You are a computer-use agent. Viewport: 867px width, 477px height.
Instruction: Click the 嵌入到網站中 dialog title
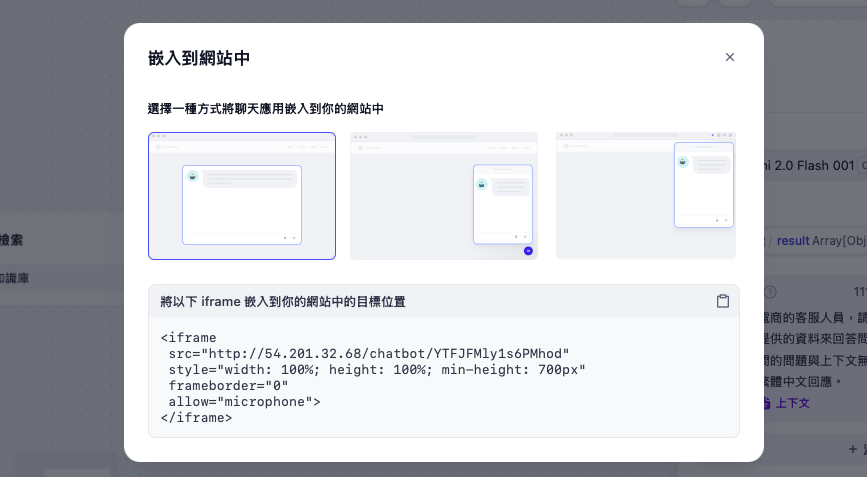199,58
